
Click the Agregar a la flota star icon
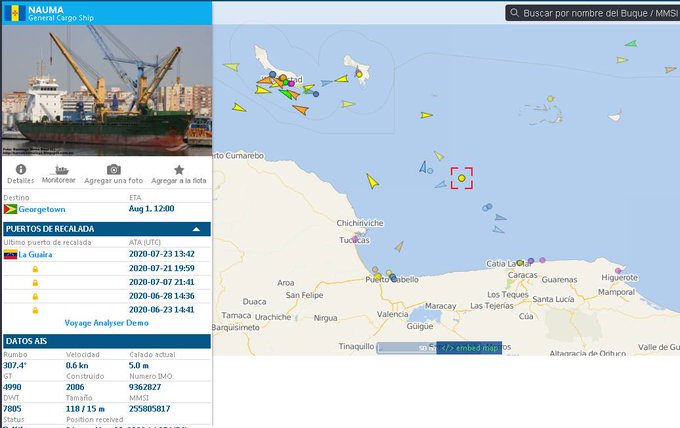click(179, 170)
